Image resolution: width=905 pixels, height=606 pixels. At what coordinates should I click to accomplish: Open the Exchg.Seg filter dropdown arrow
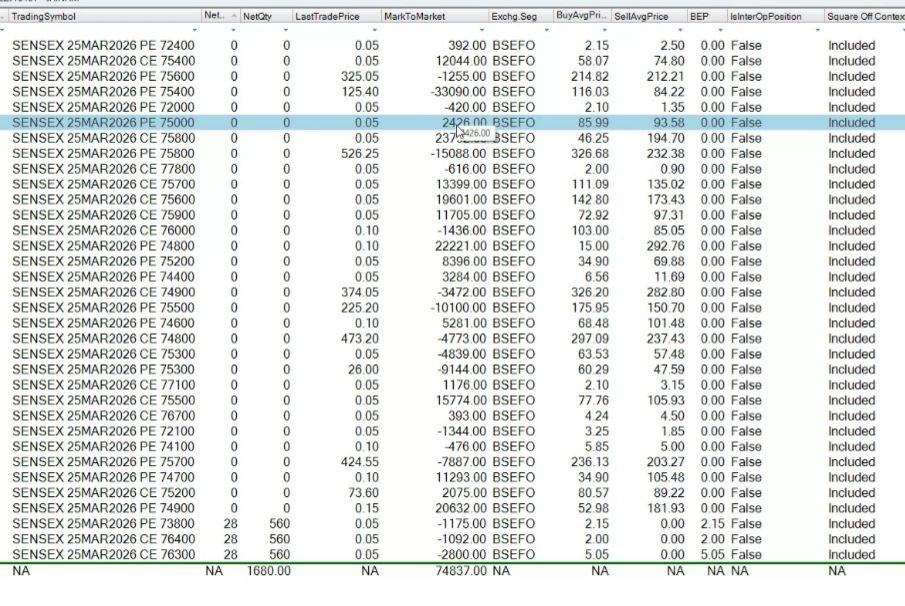[x=547, y=29]
